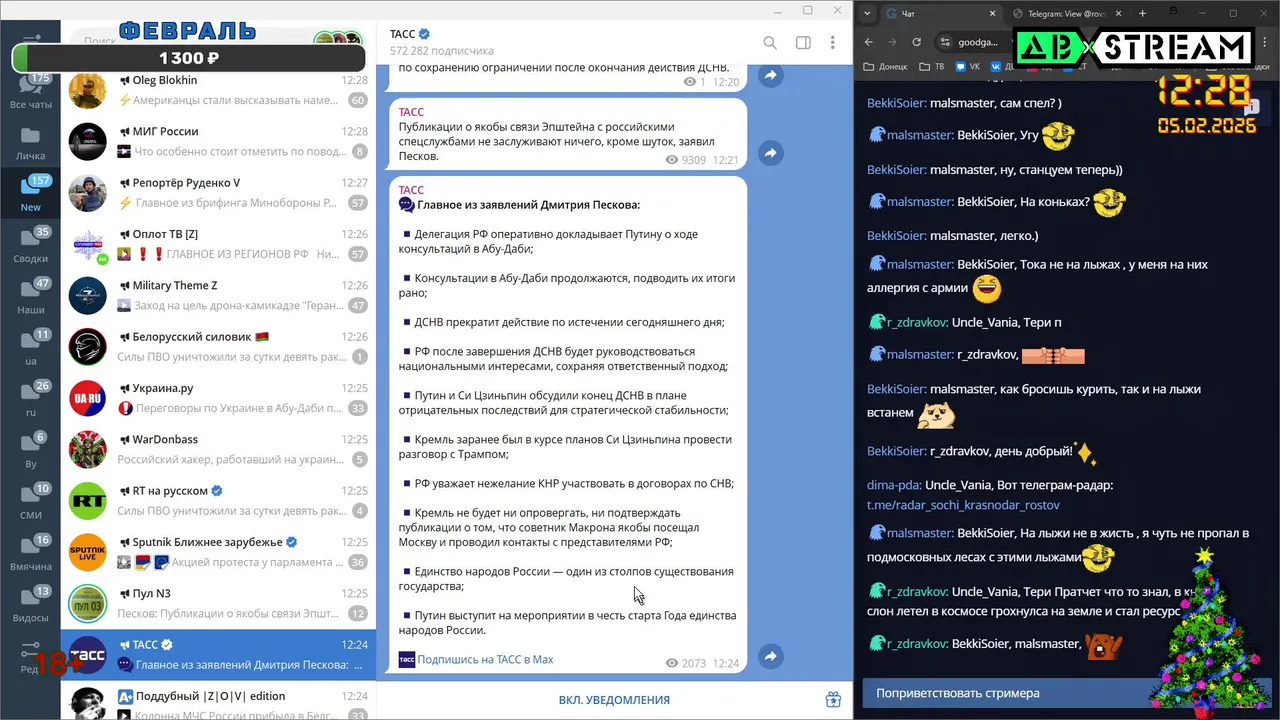Switch to the Личка folder

(x=31, y=143)
